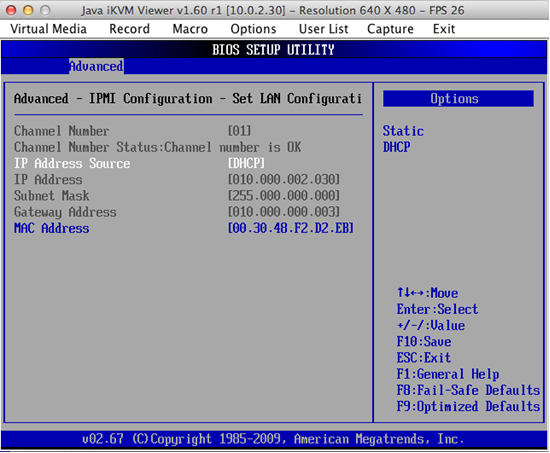Click the Exit menu item

point(444,29)
